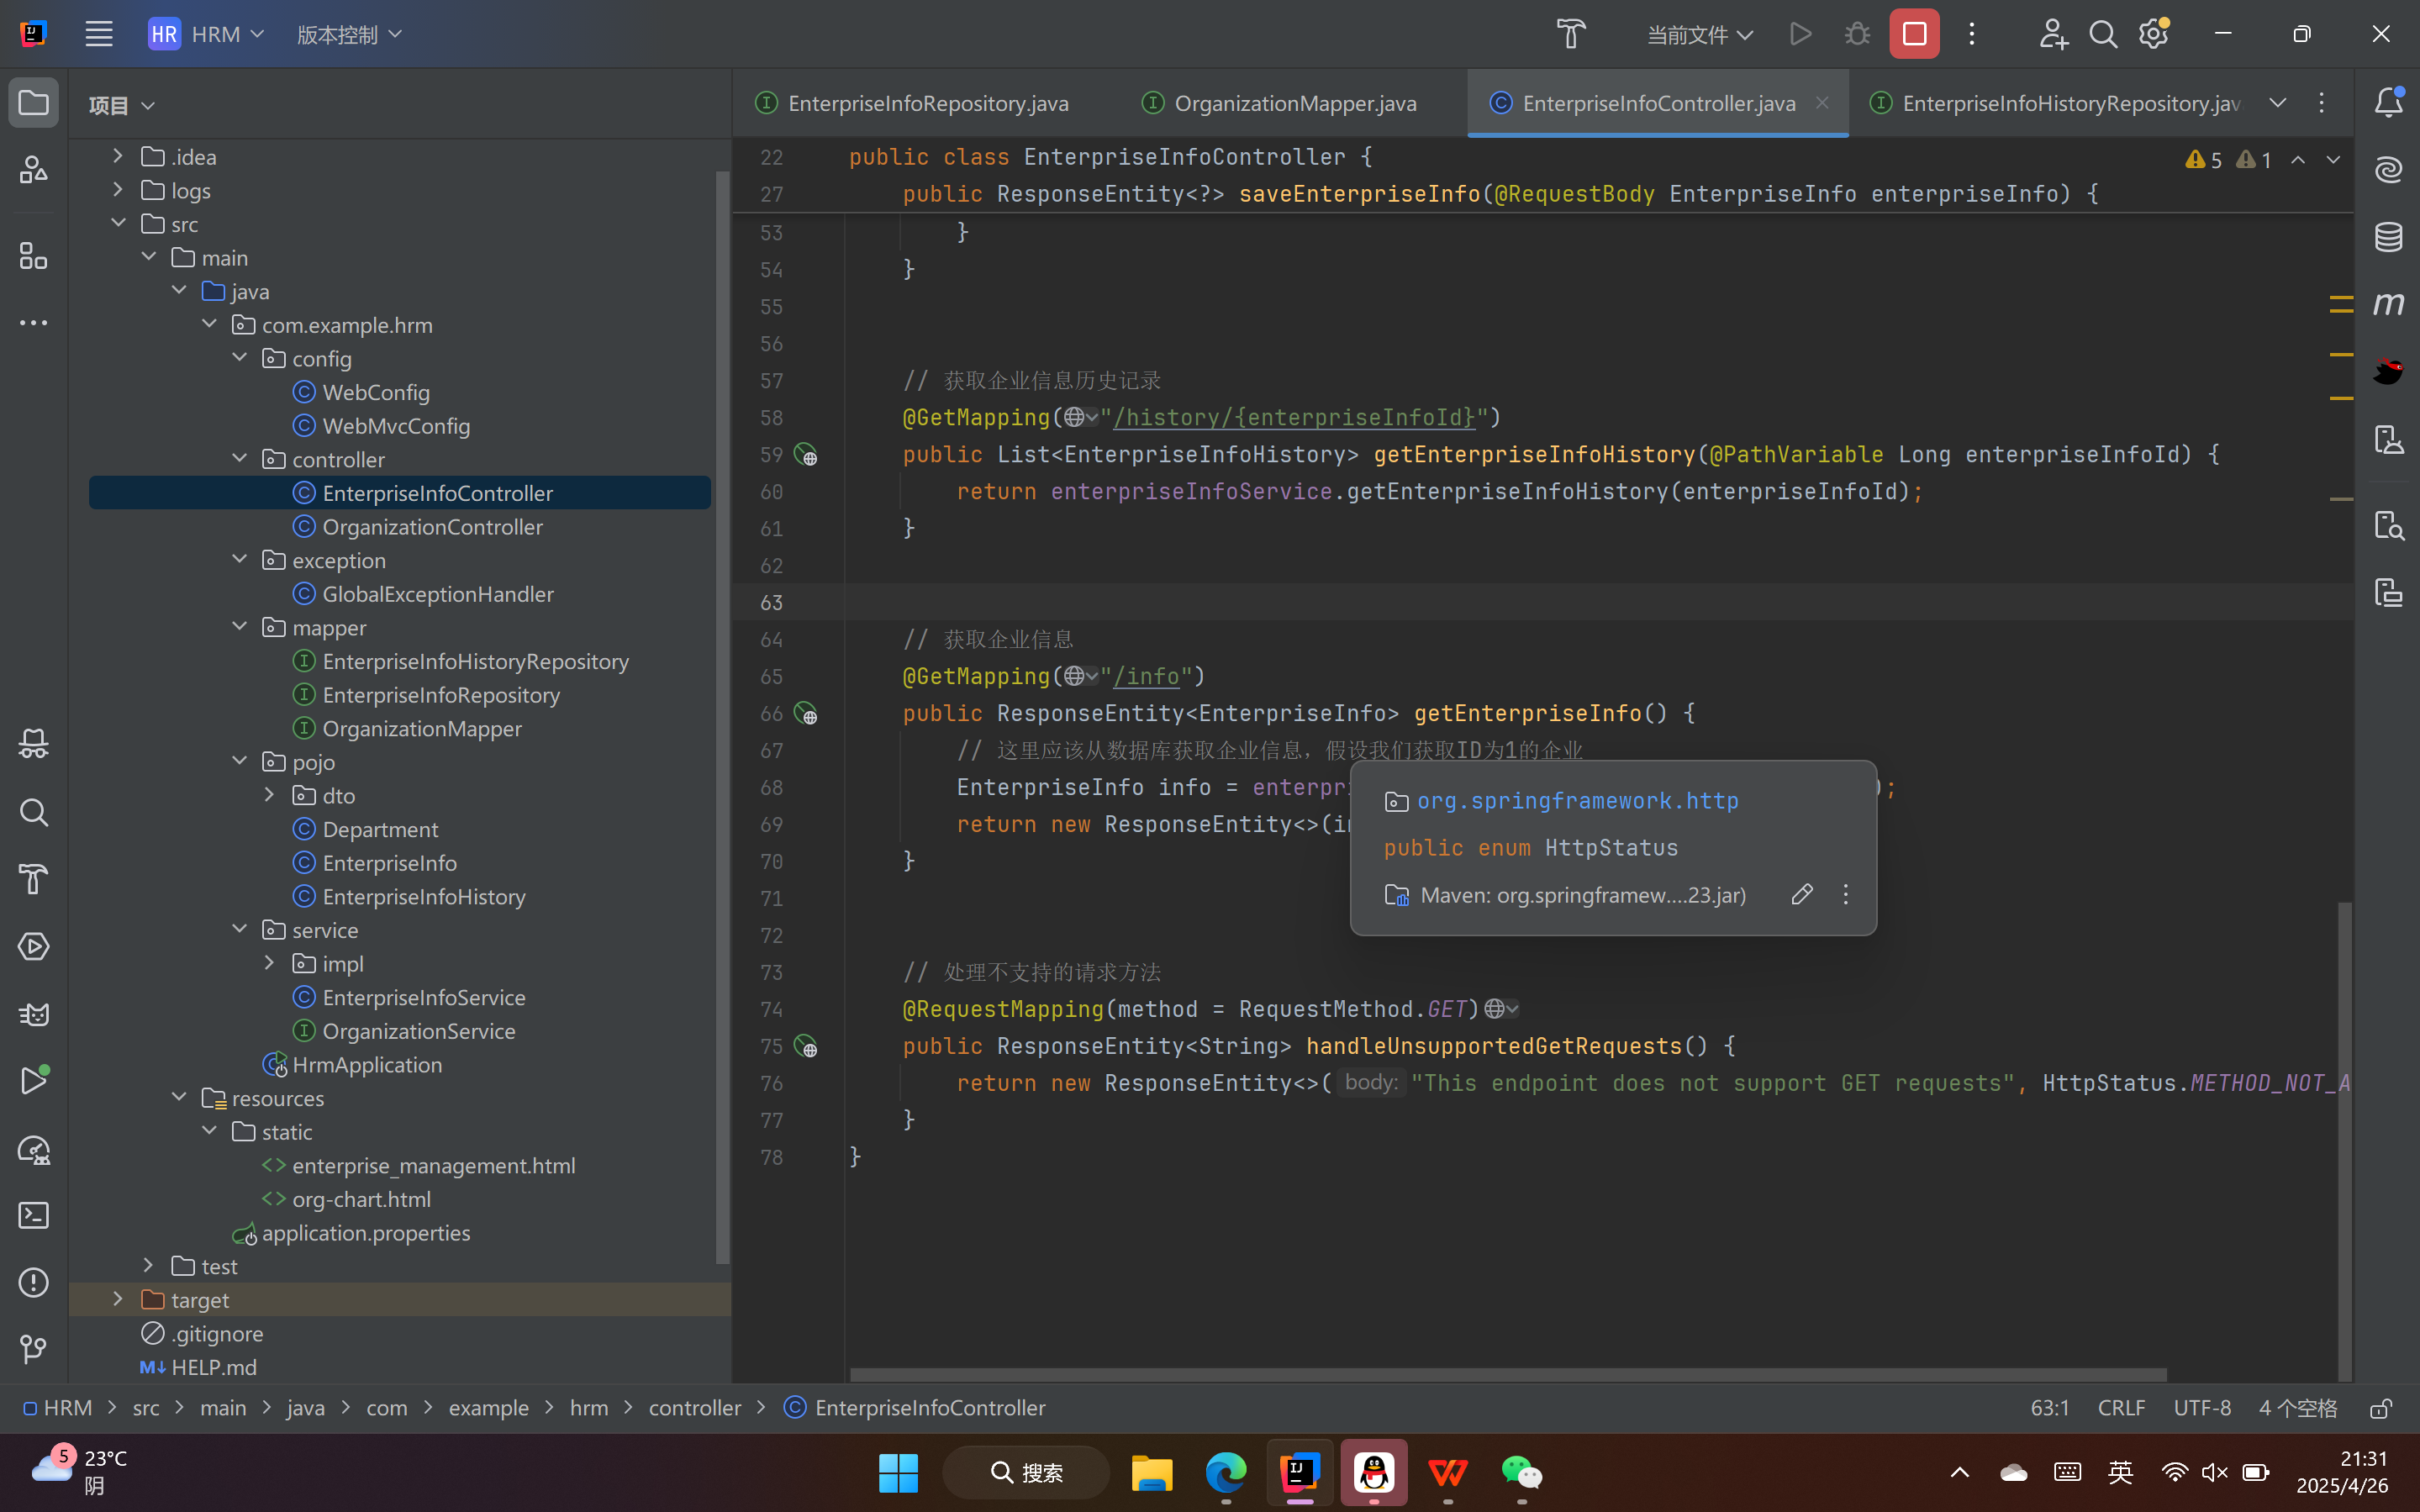Open the Git version control tool window
The image size is (2420, 1512).
(x=34, y=1349)
